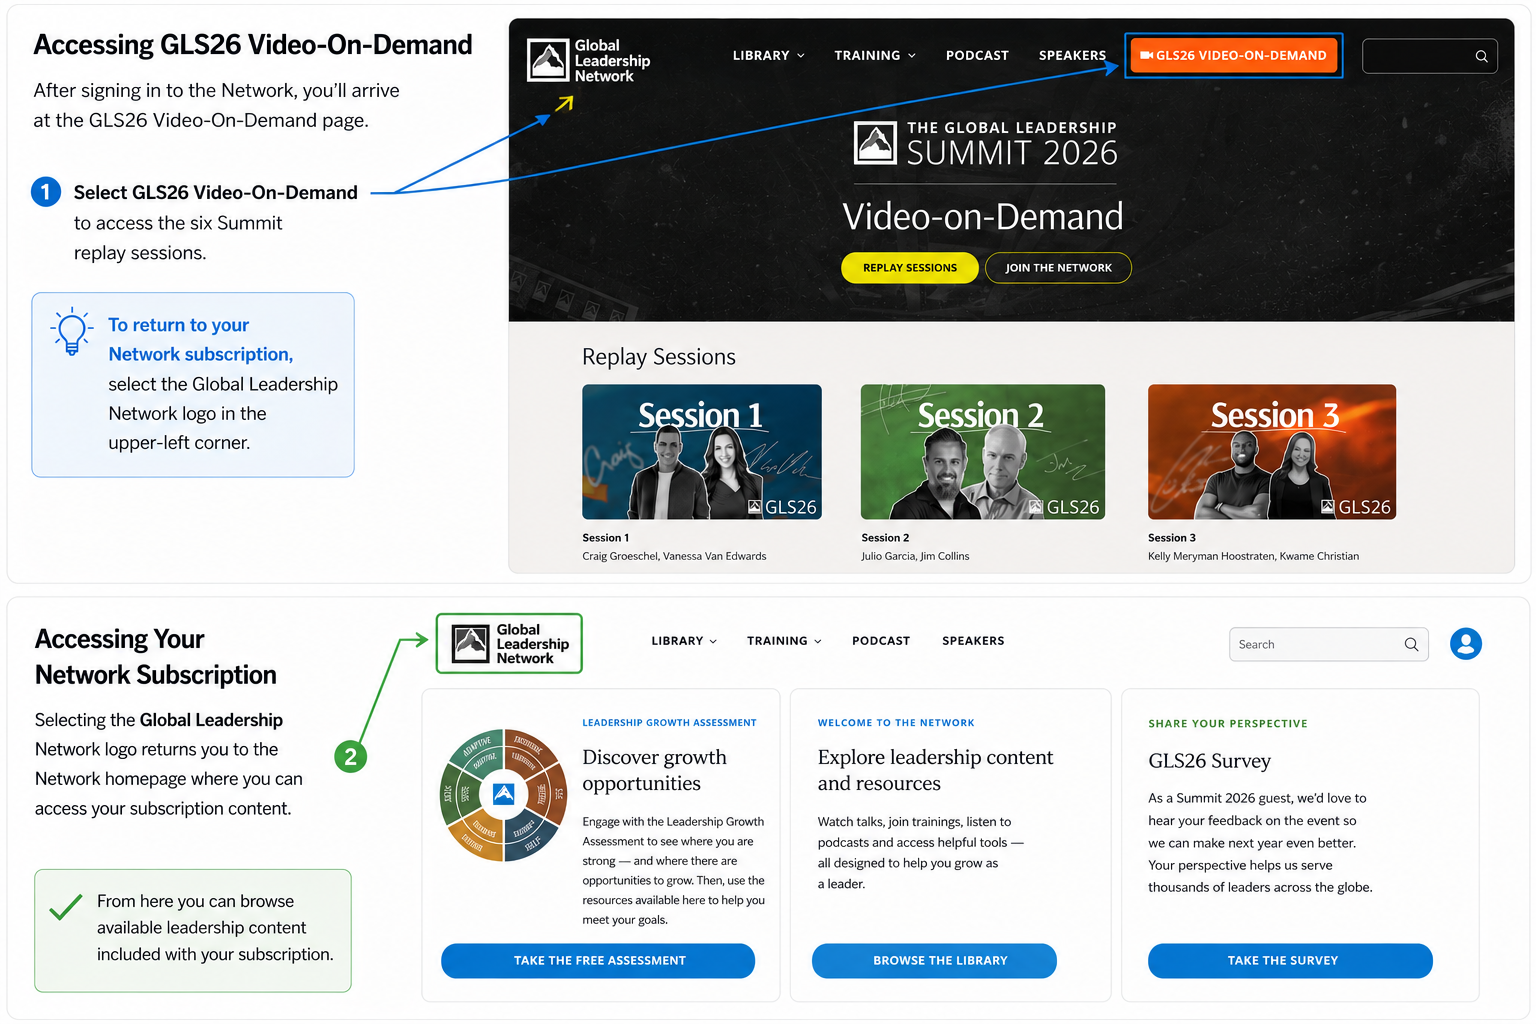Open the Session 3 replay thumbnail
This screenshot has height=1024, width=1536.
(x=1272, y=452)
